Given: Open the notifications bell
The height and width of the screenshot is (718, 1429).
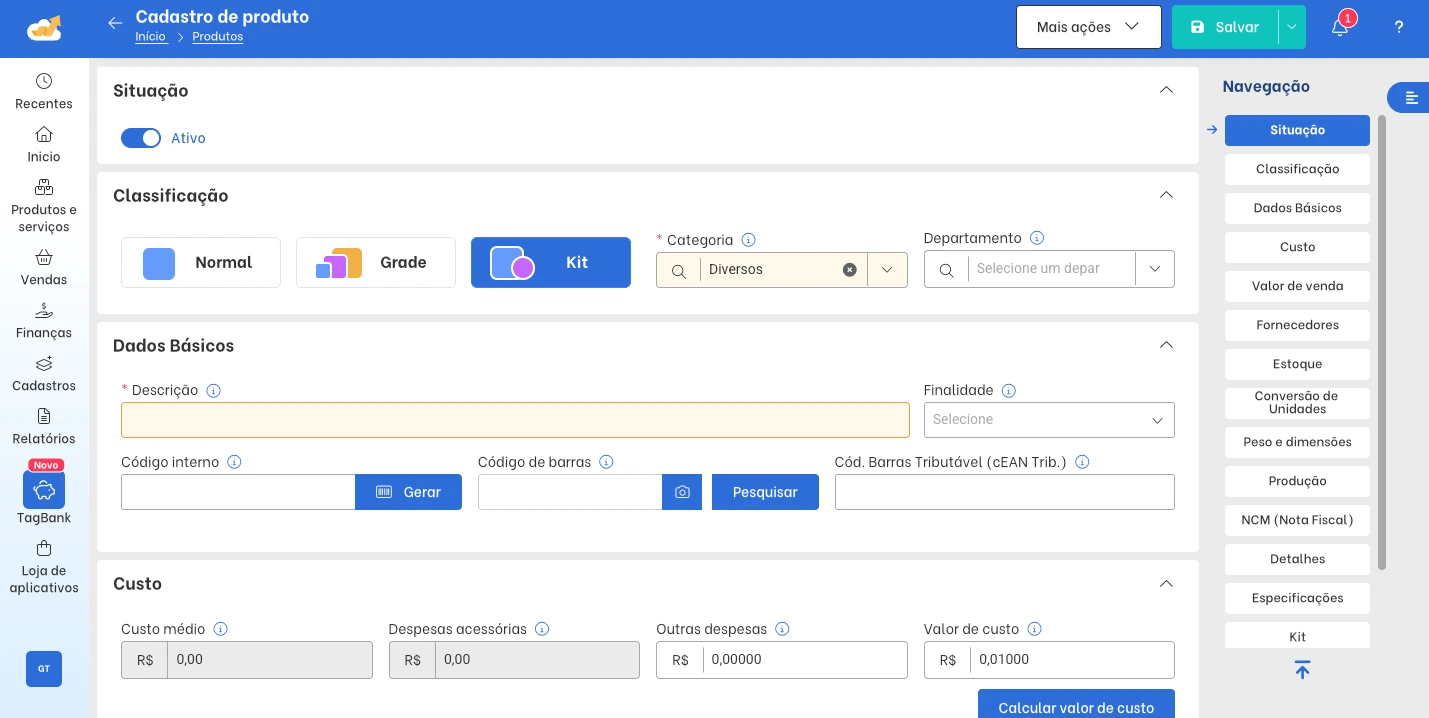Looking at the screenshot, I should [1340, 27].
